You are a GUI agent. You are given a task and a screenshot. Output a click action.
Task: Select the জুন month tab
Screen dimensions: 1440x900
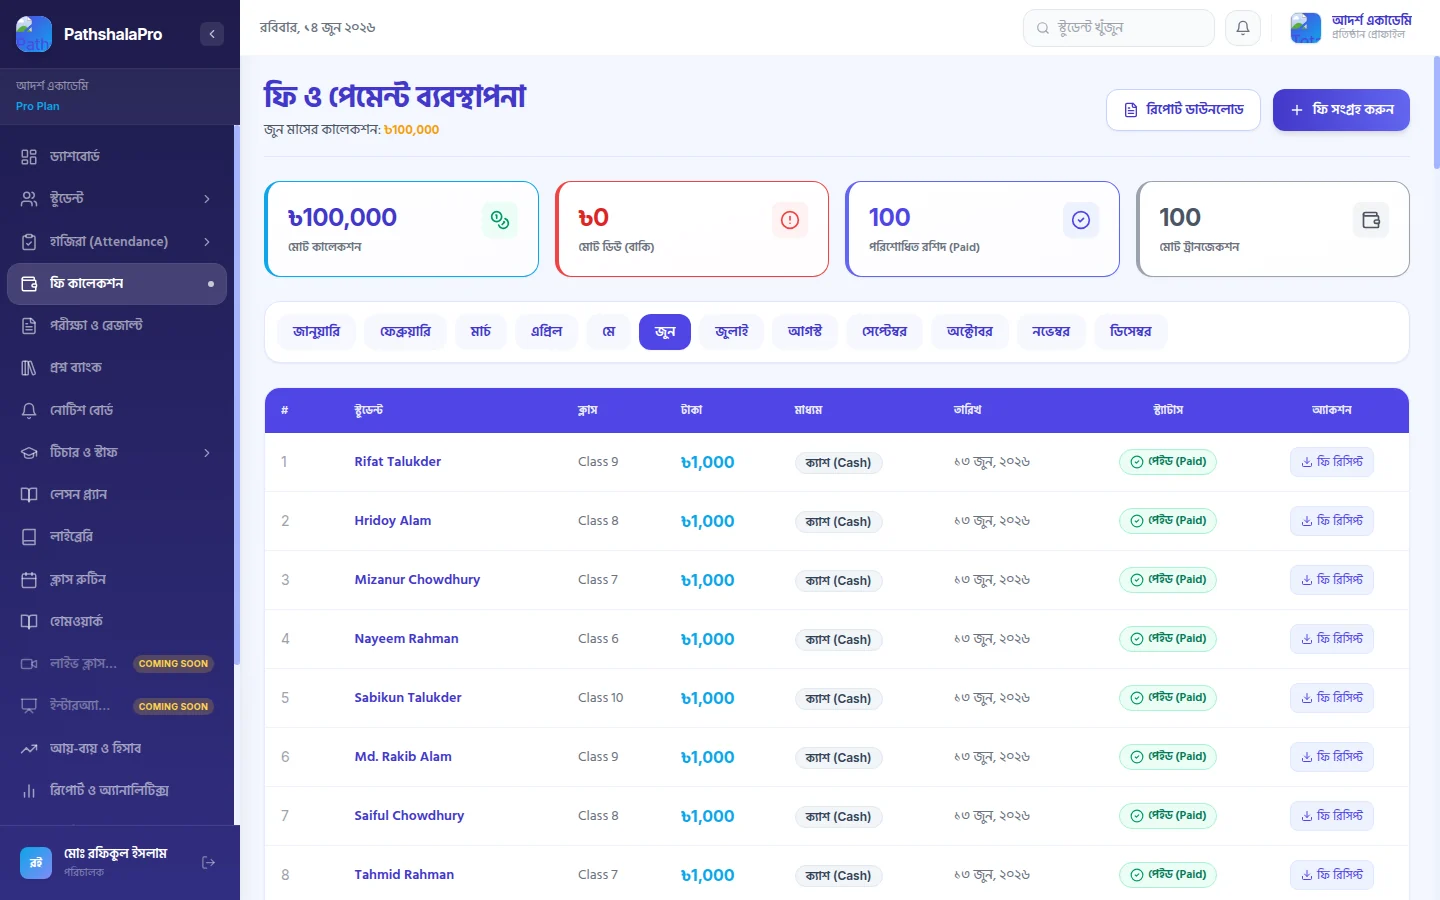[x=665, y=332]
